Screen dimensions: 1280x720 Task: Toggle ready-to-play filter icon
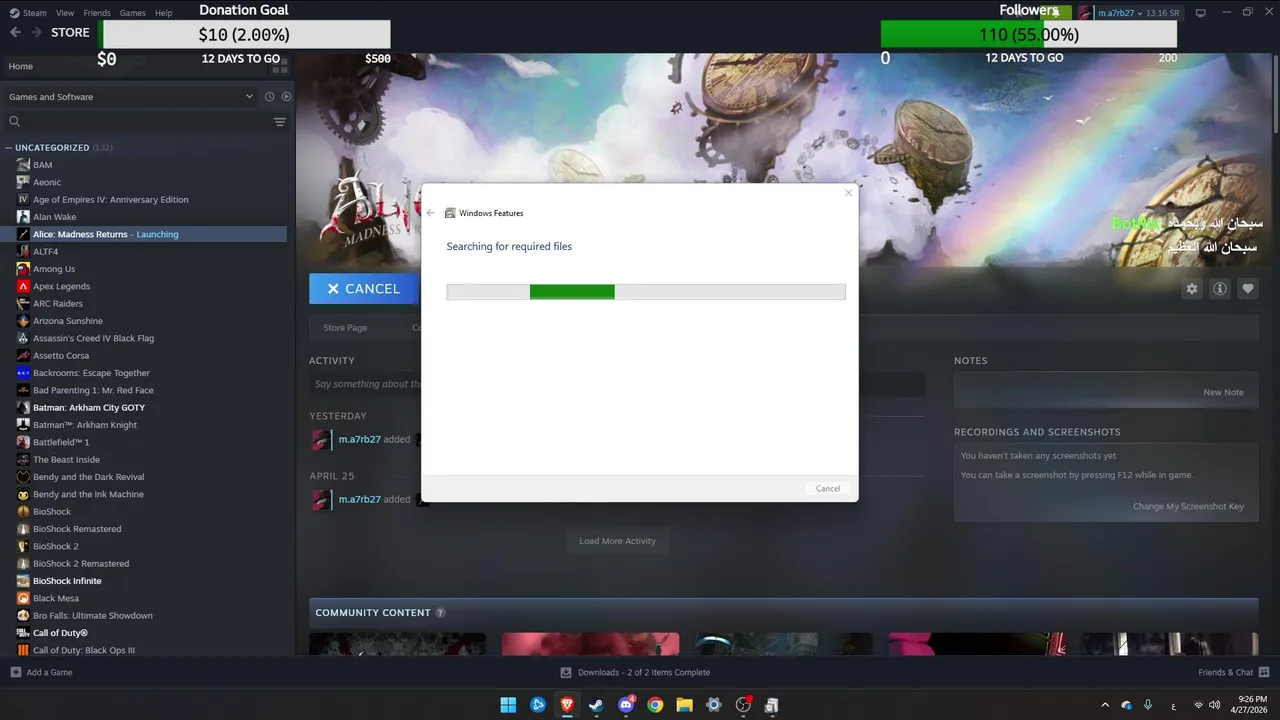286,97
